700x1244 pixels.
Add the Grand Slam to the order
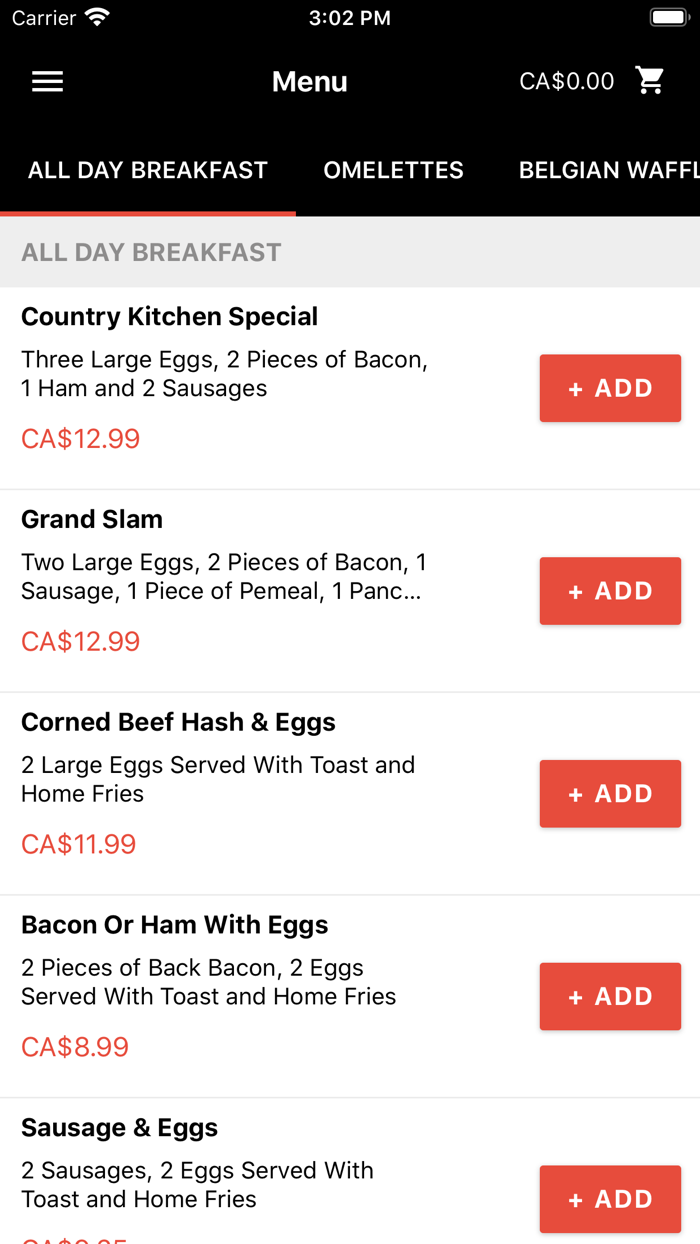click(610, 590)
